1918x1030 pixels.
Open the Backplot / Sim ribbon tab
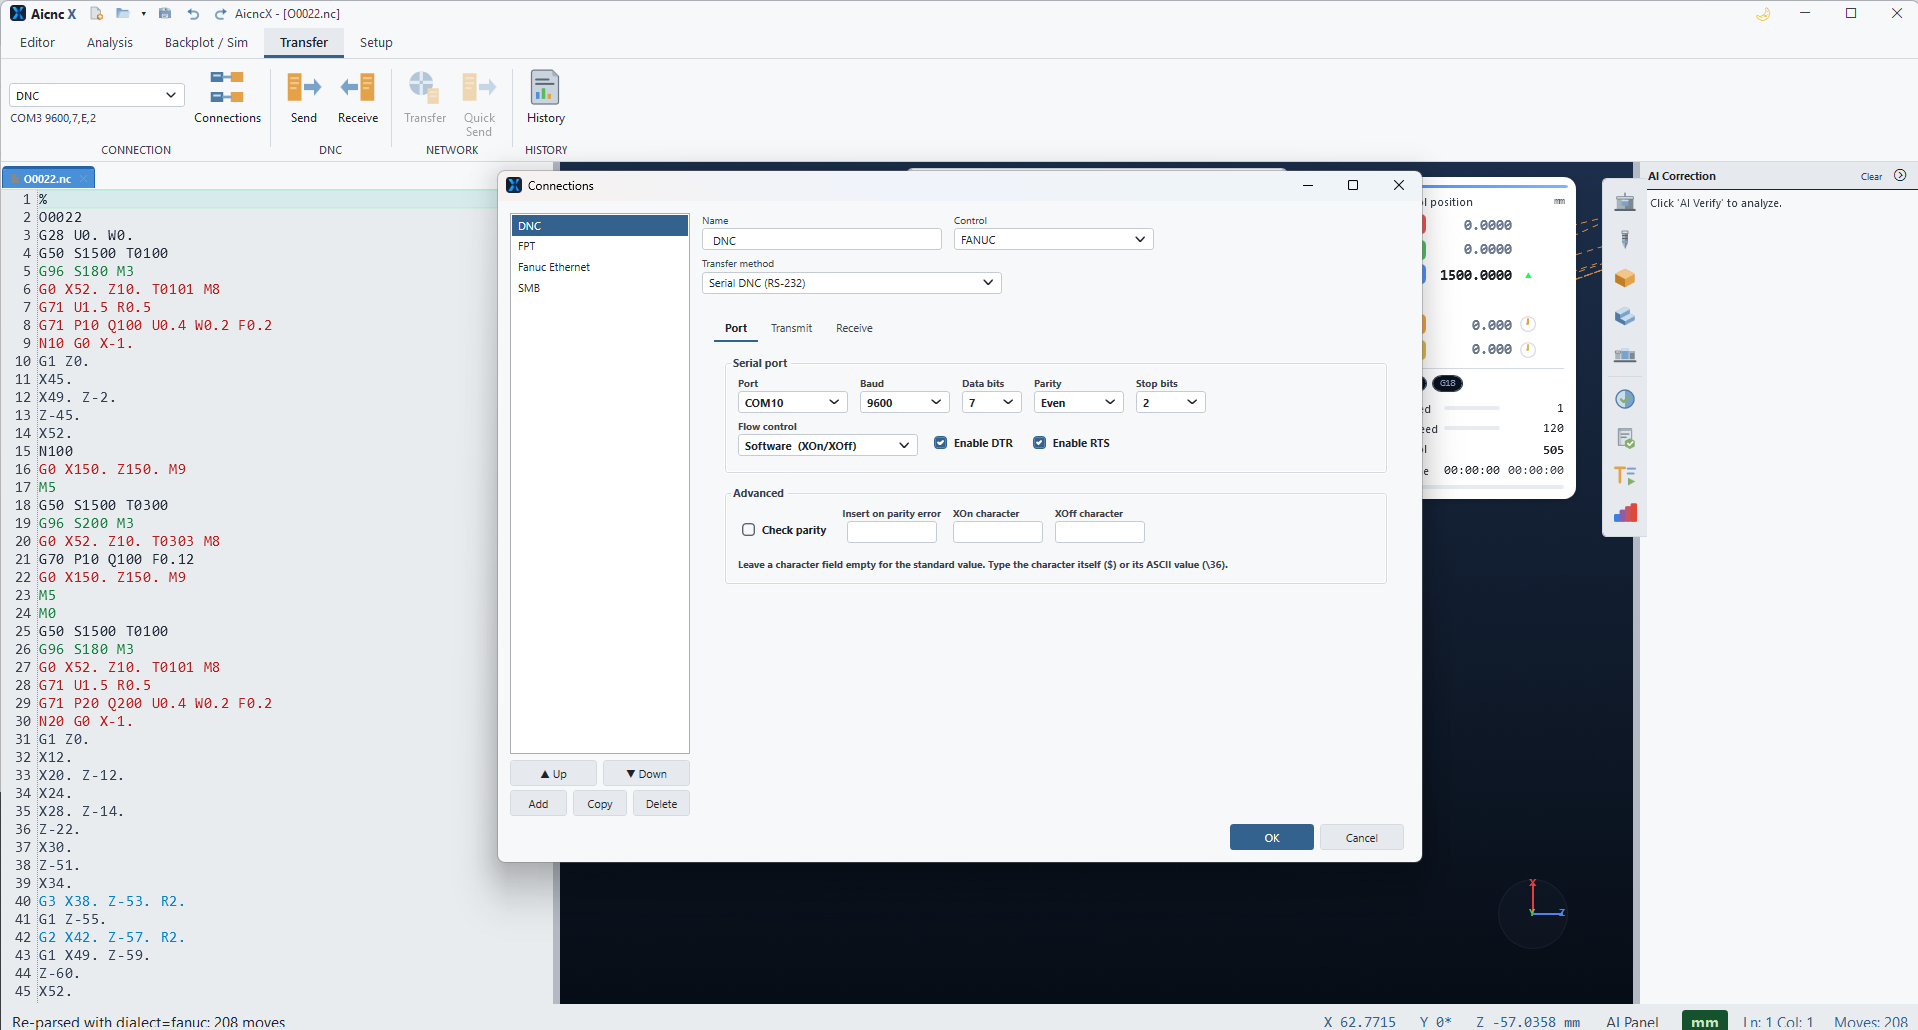[x=206, y=42]
